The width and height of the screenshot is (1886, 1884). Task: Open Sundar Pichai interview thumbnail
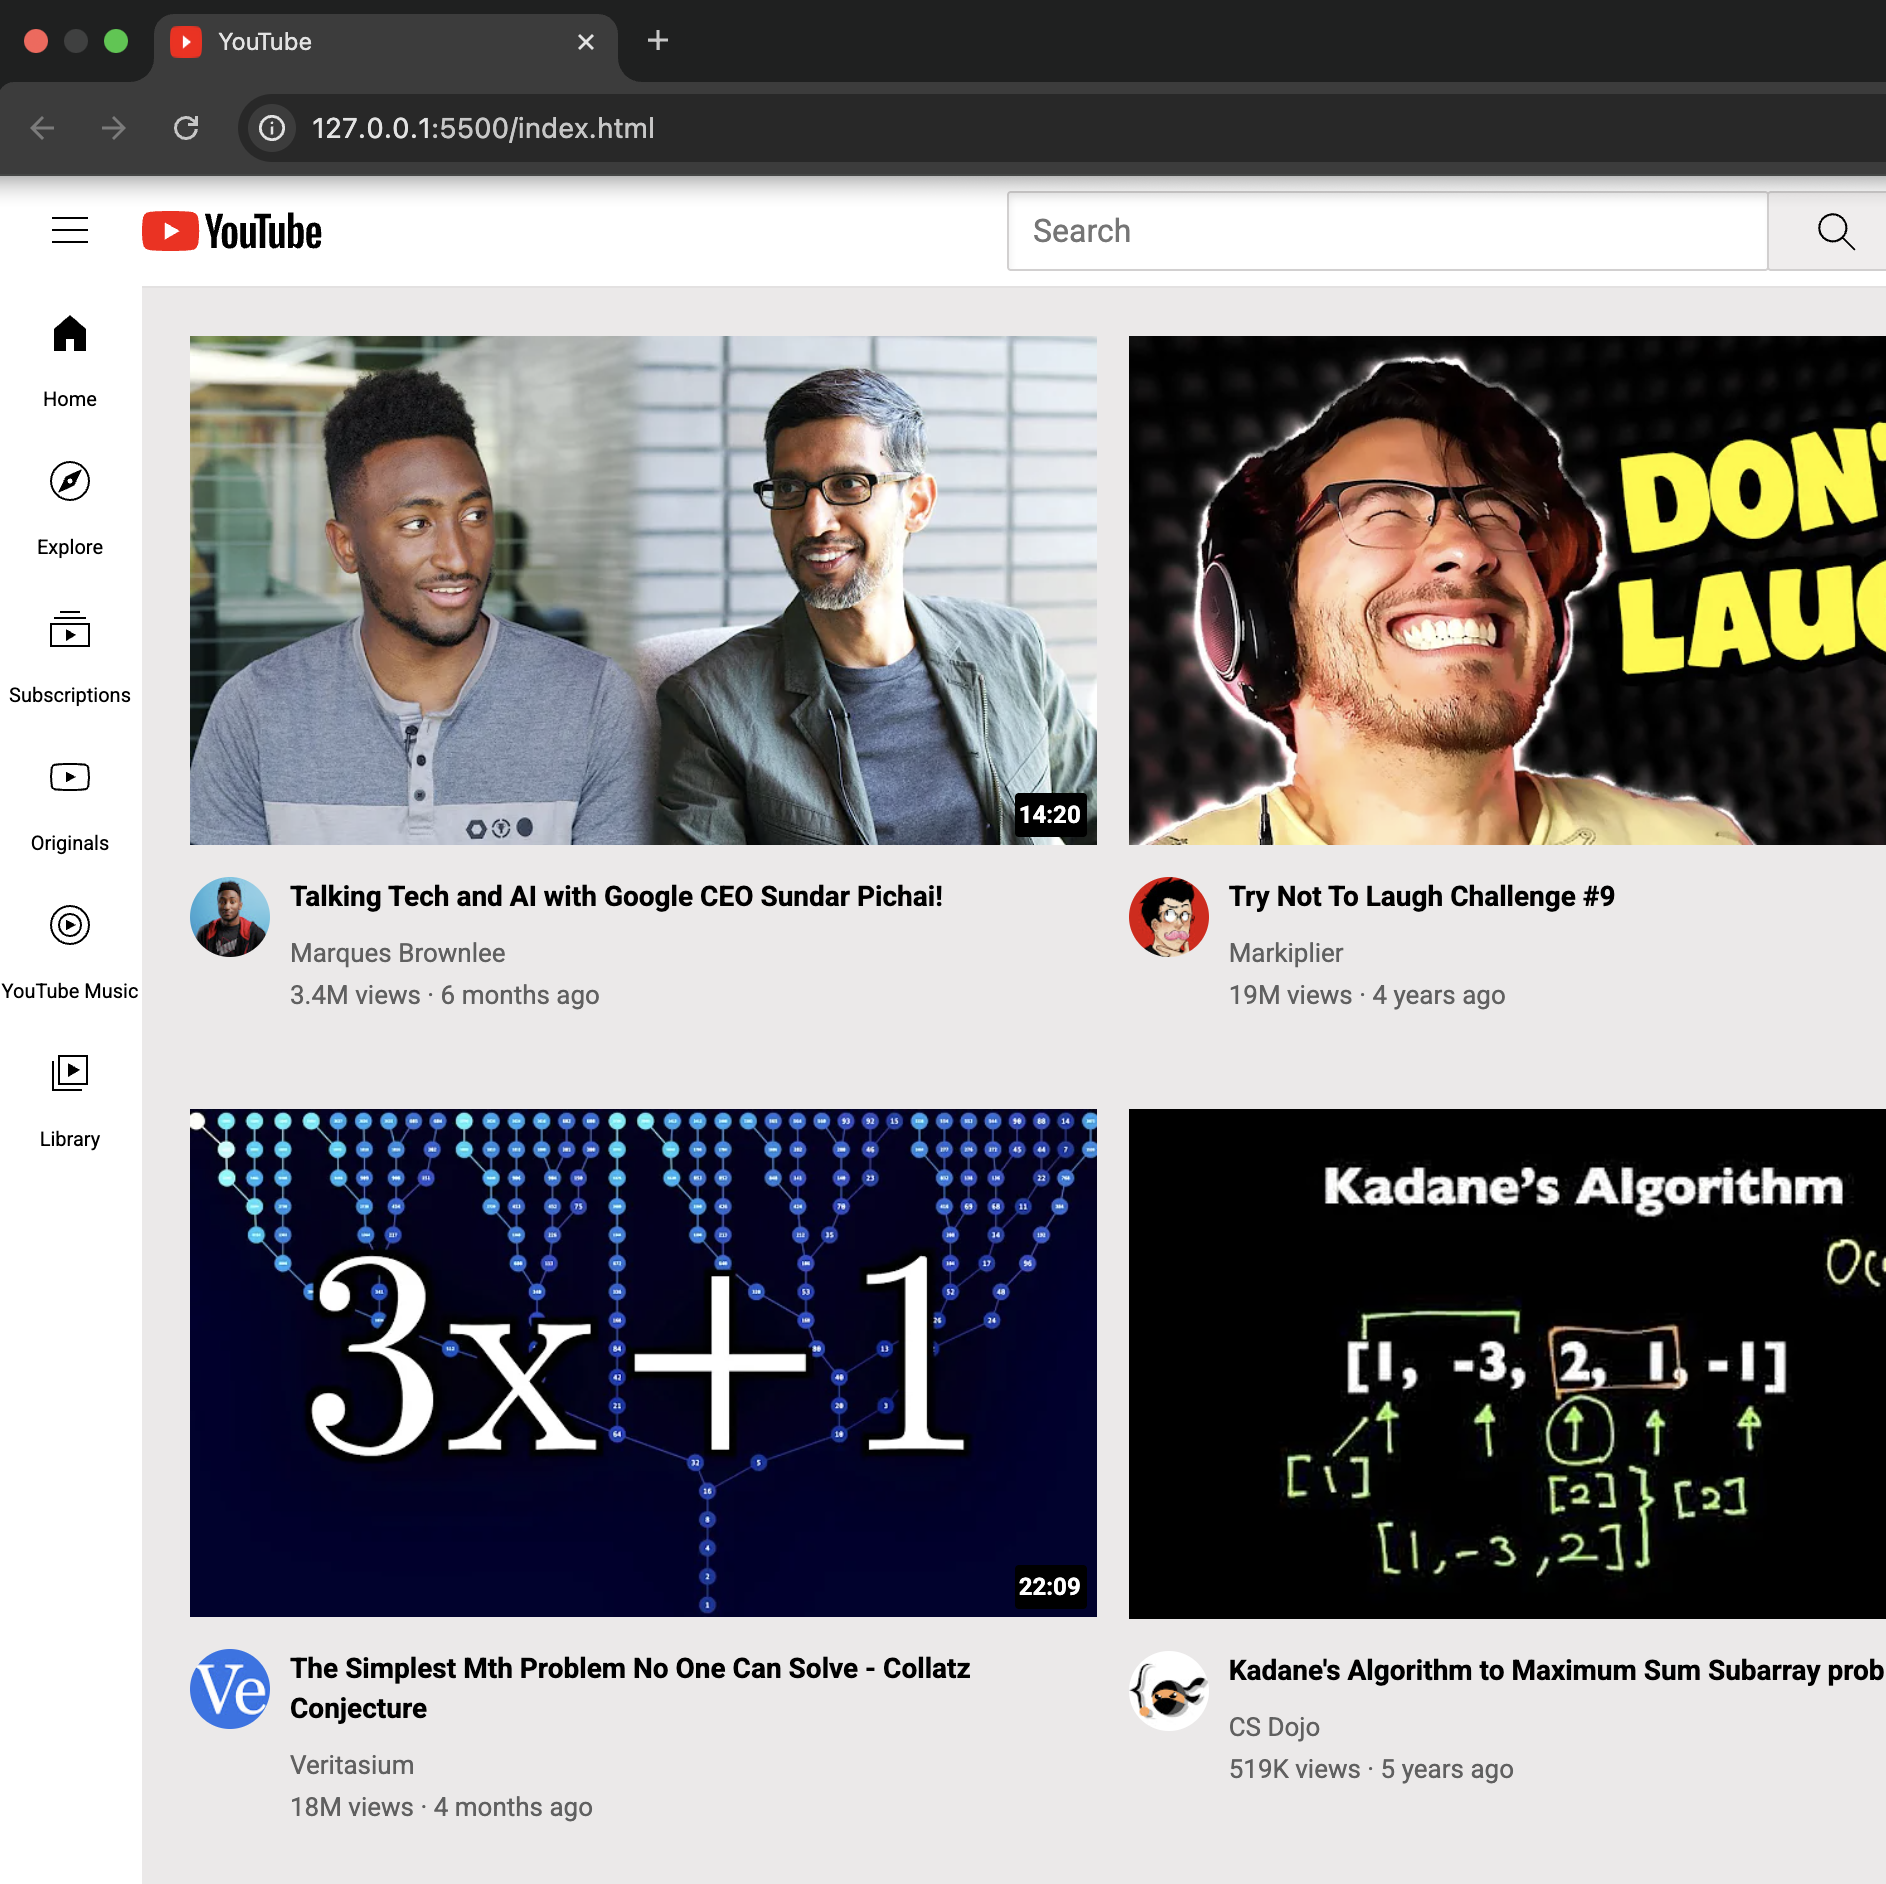coord(643,590)
